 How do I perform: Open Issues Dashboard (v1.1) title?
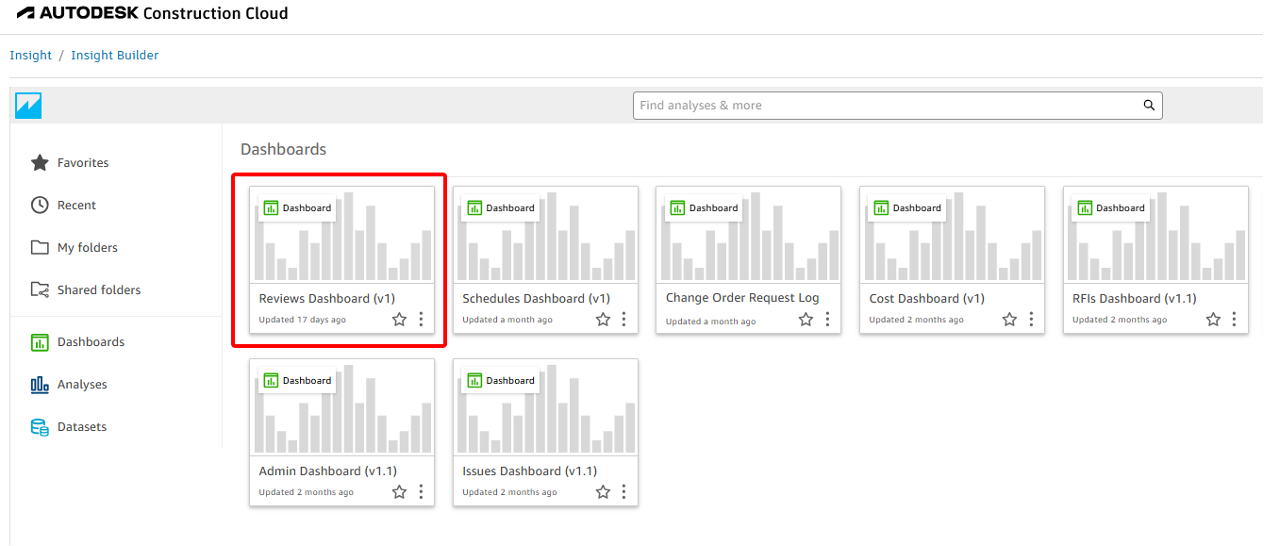[x=530, y=471]
